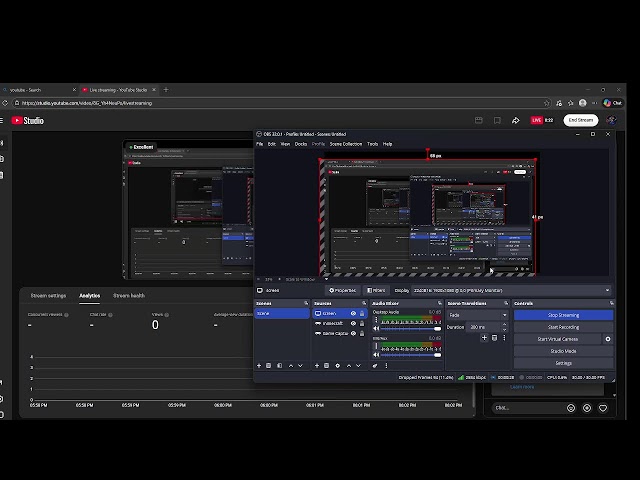Open Advanced Audio Properties link icon
This screenshot has height=480, width=640.
pyautogui.click(x=375, y=366)
